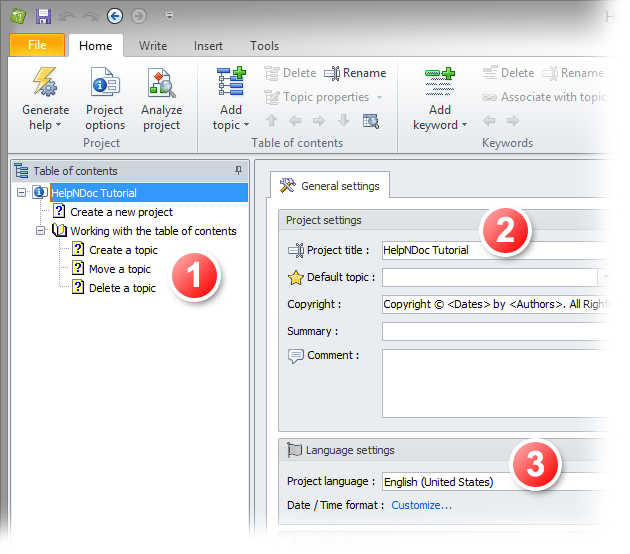
Task: Navigate forward with the grey arrow button
Action: (139, 16)
